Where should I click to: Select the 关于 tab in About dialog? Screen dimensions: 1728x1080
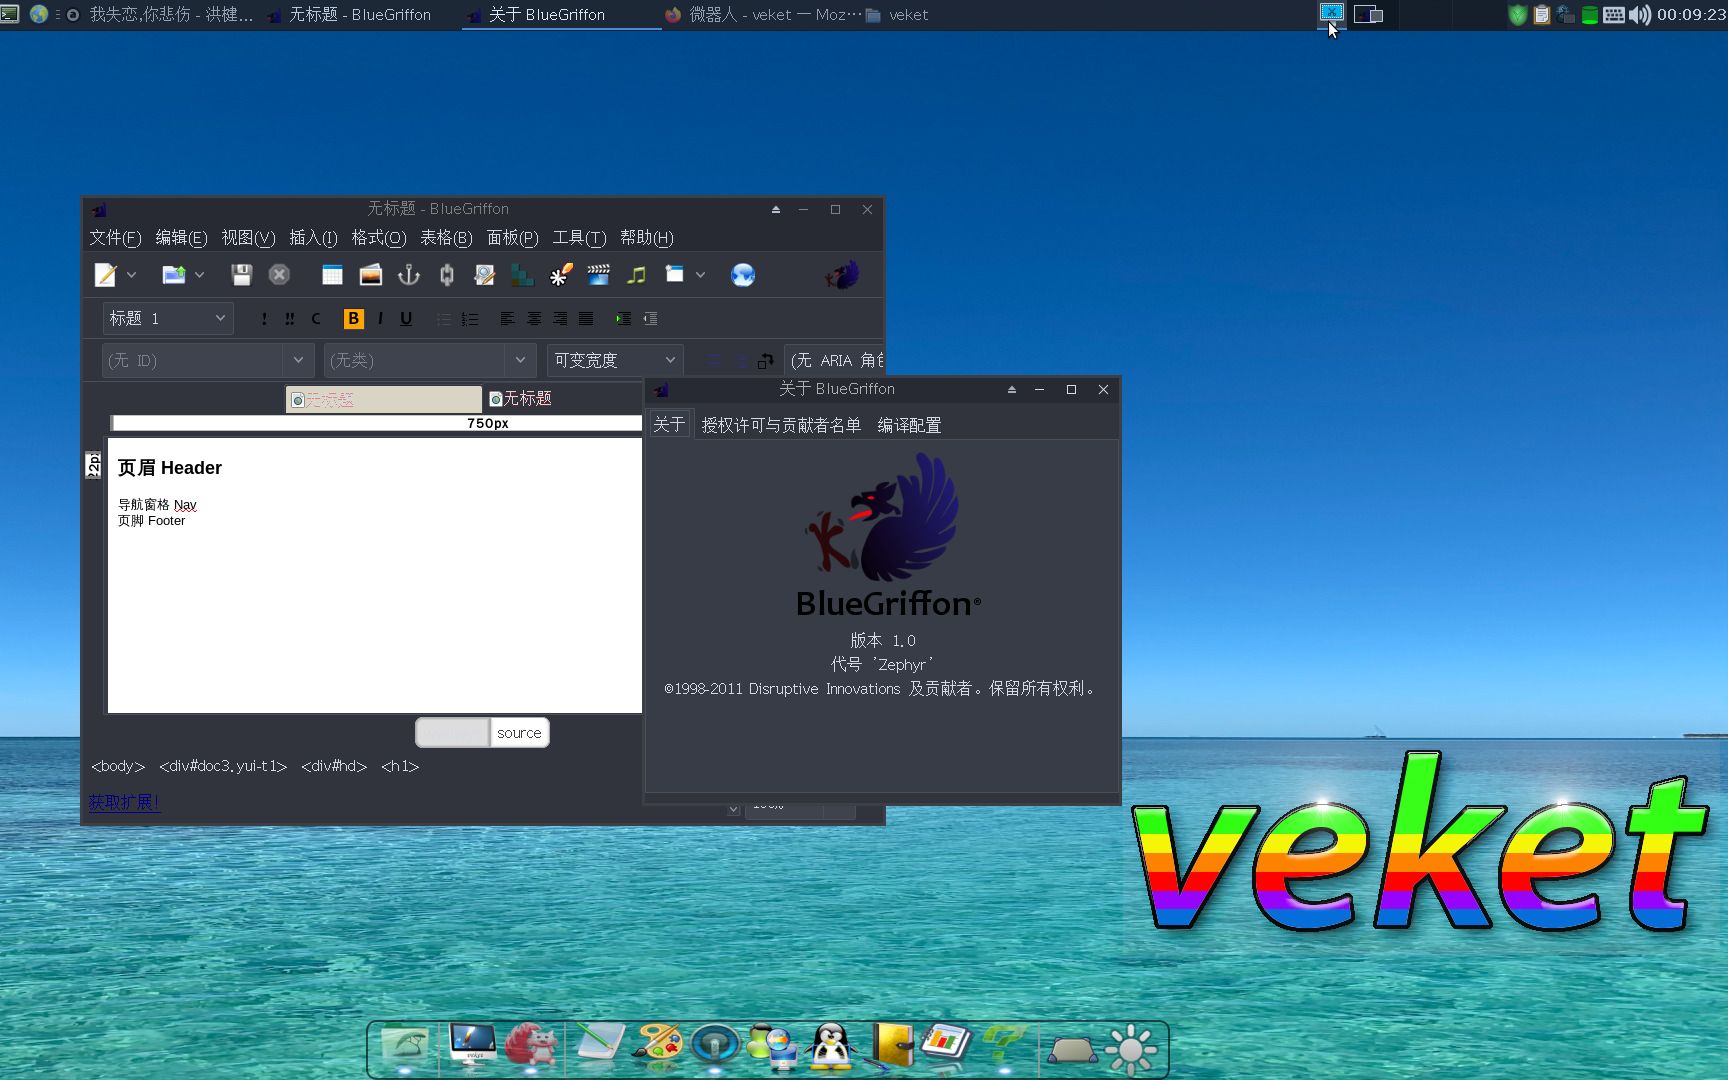(669, 424)
